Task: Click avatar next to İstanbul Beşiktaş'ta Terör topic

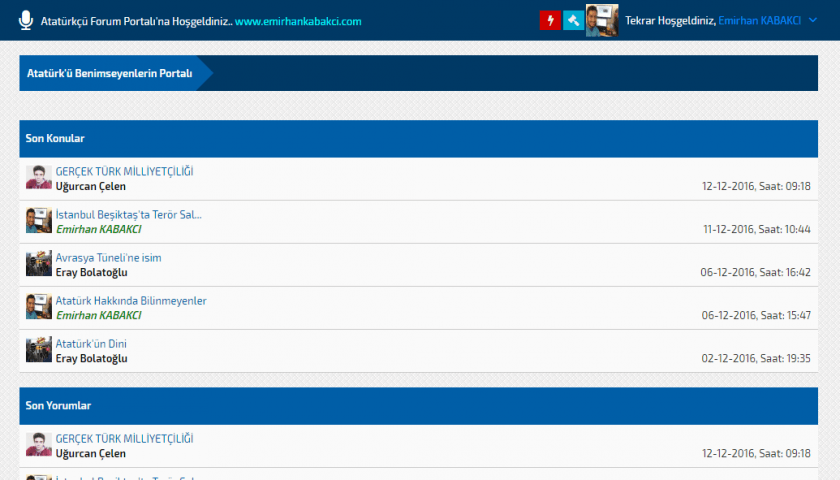Action: tap(39, 221)
